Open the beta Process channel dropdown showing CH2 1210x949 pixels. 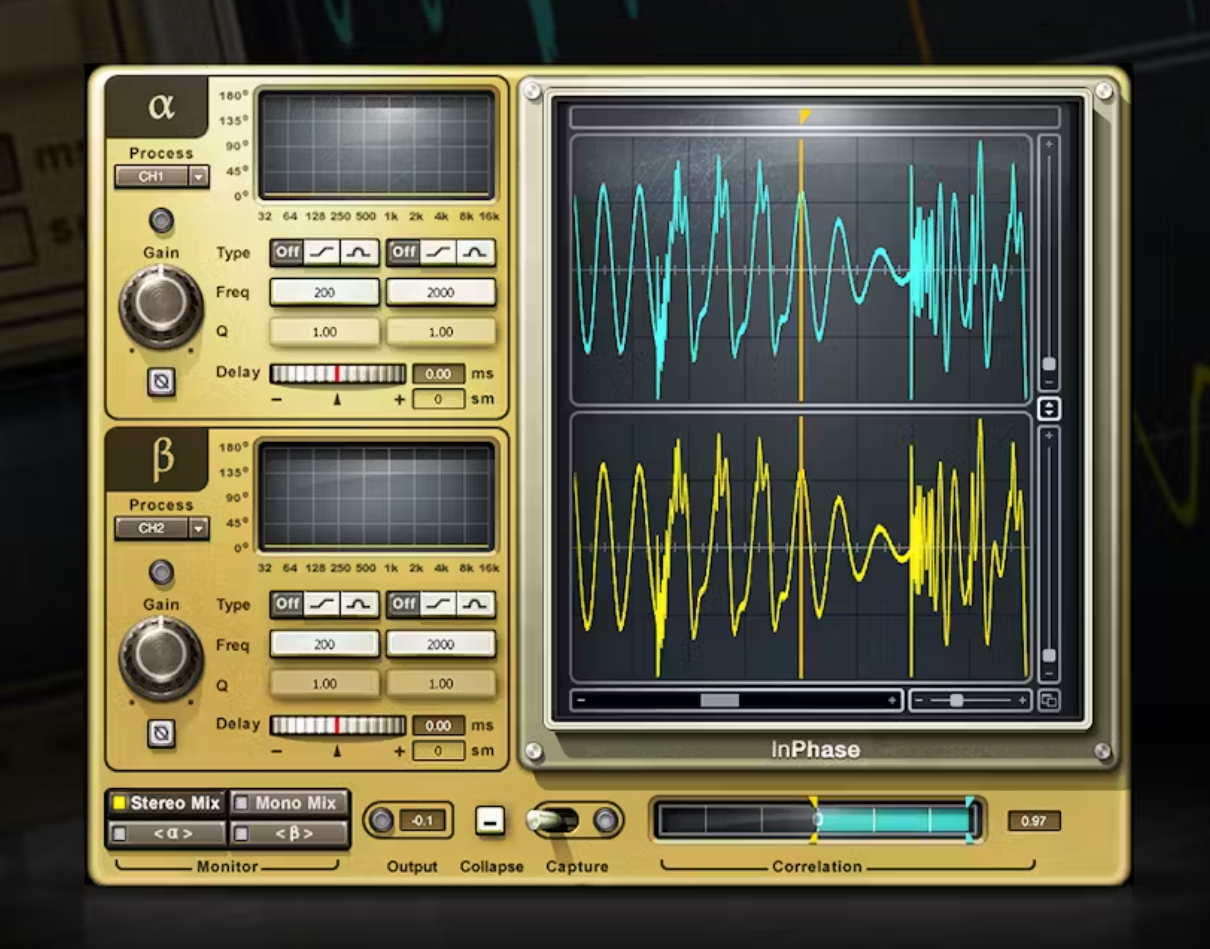click(x=160, y=528)
